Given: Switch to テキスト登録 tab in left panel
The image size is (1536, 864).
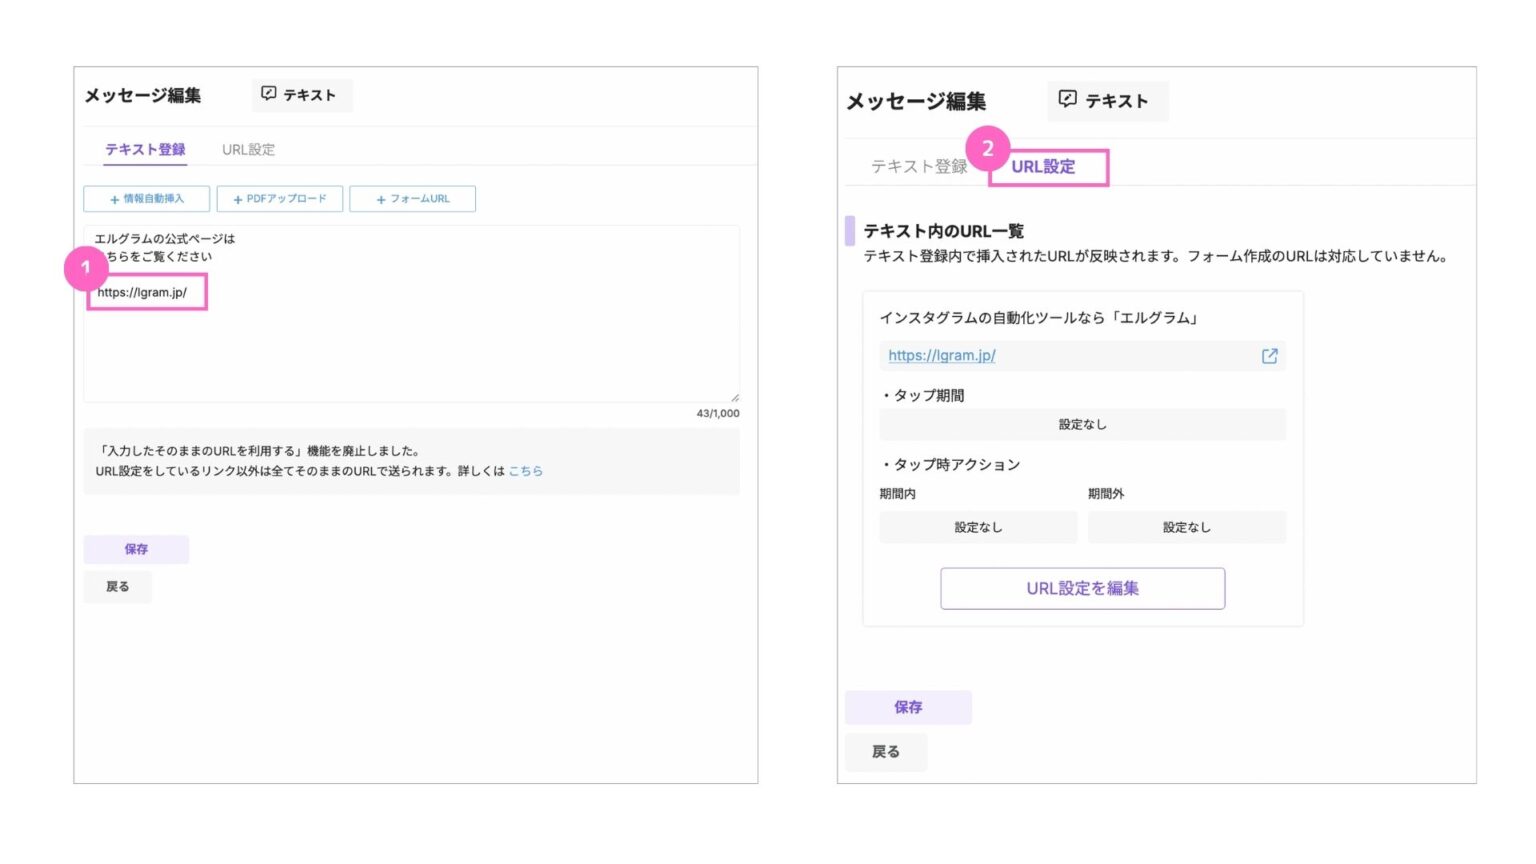Looking at the screenshot, I should (x=145, y=149).
